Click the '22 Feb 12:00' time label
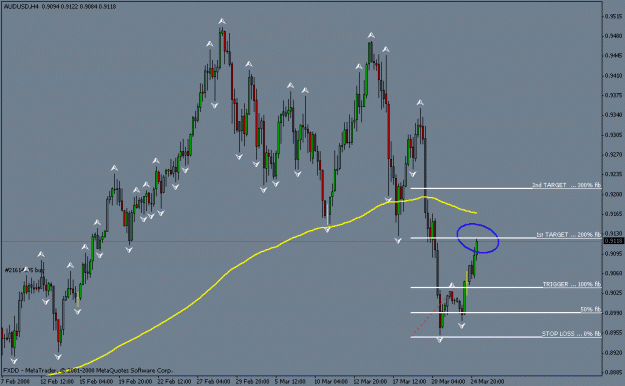Viewport: 625px width, 386px height. coord(174,382)
